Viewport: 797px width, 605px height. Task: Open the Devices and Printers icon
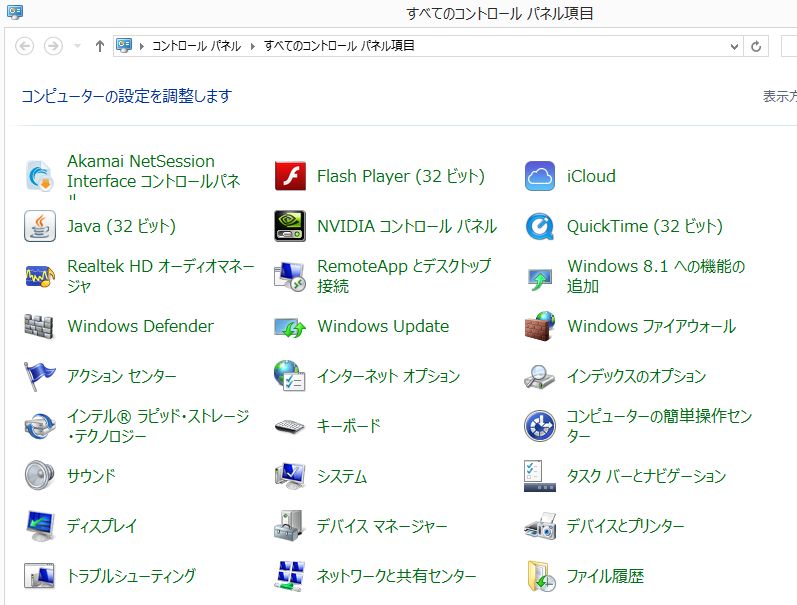pyautogui.click(x=540, y=526)
